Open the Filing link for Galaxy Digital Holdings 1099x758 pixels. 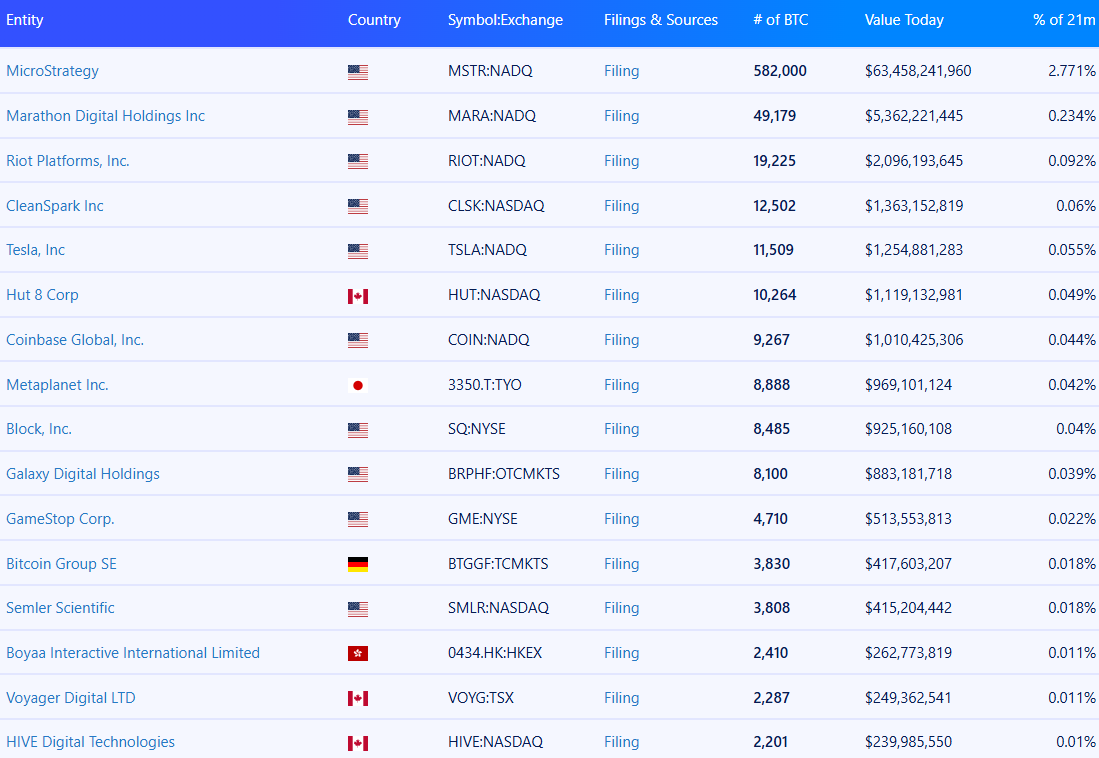[622, 473]
